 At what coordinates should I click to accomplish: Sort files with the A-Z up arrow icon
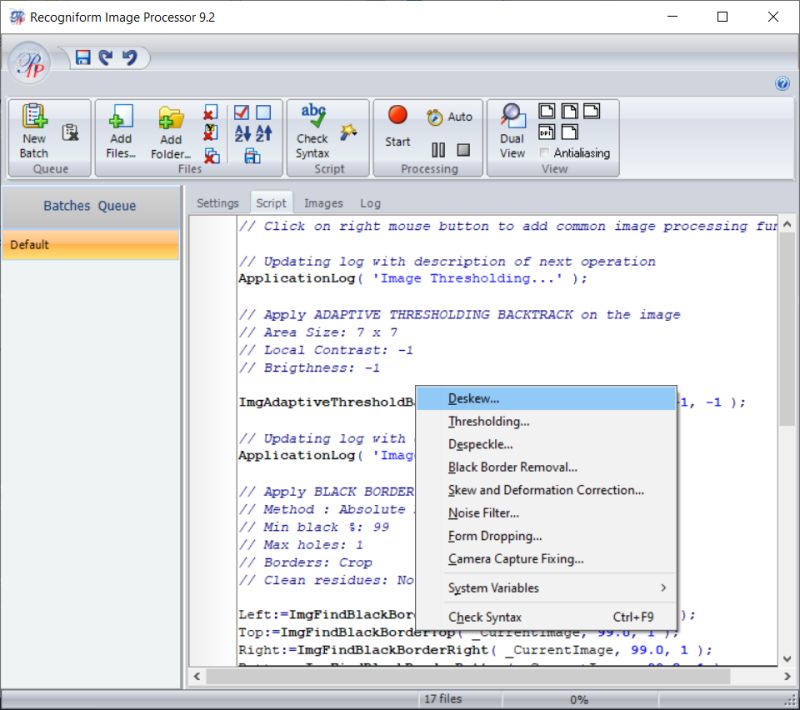coord(264,133)
